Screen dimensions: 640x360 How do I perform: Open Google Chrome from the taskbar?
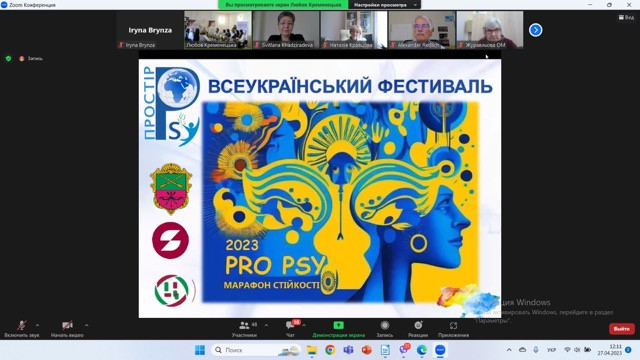click(330, 350)
